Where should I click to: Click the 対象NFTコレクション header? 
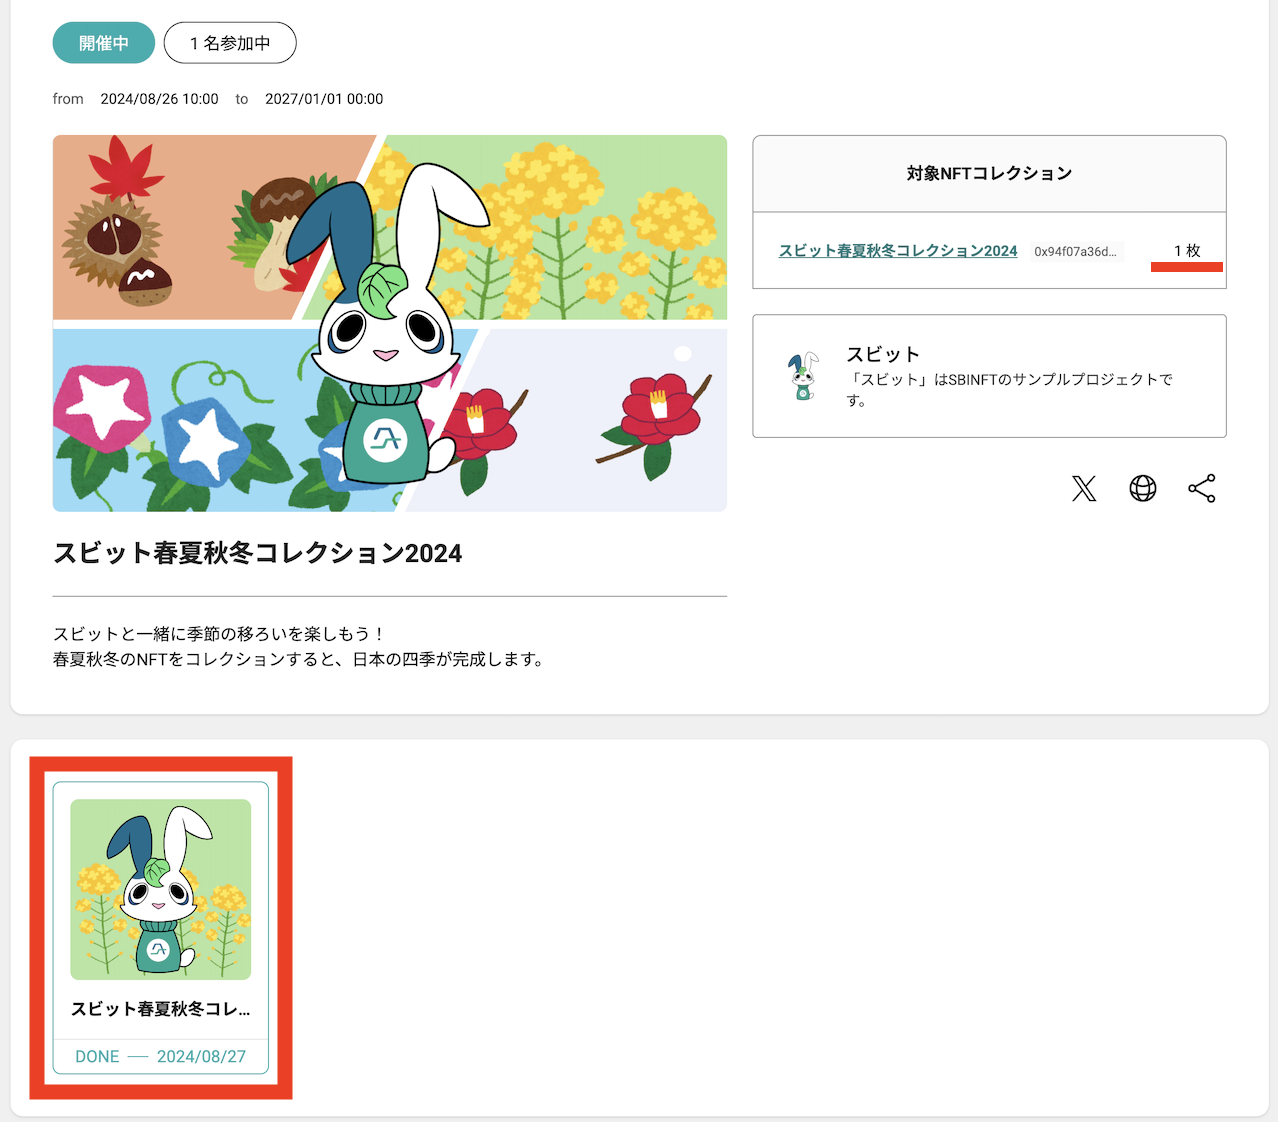coord(989,173)
